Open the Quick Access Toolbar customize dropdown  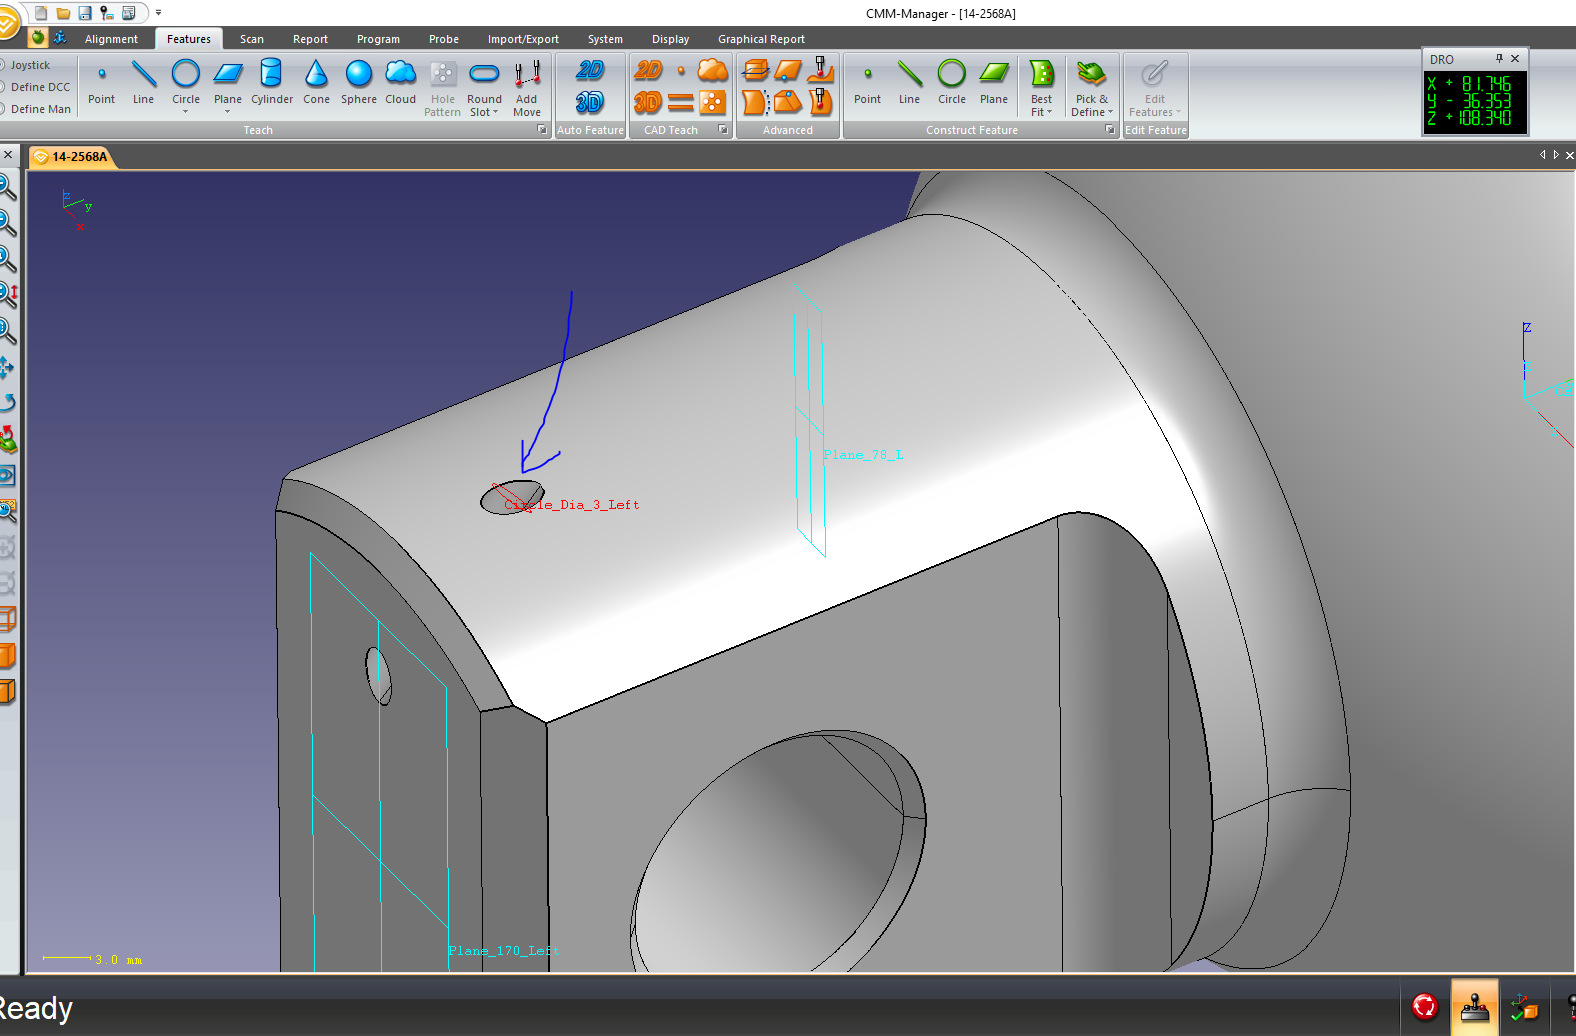tap(158, 13)
